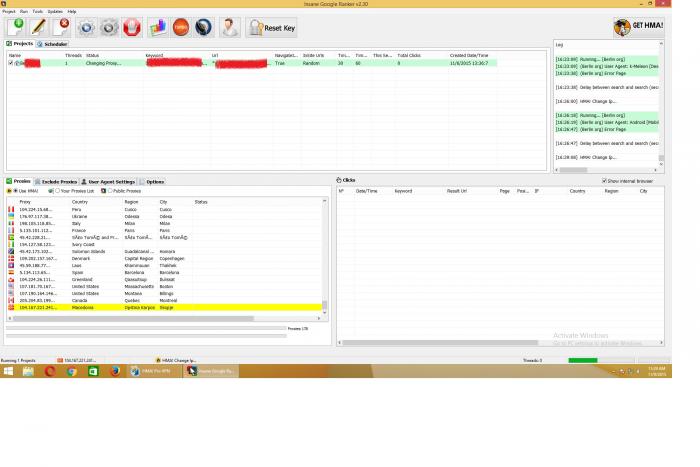Switch to the Exclude Proxies tab
The image size is (700, 467).
coord(56,182)
